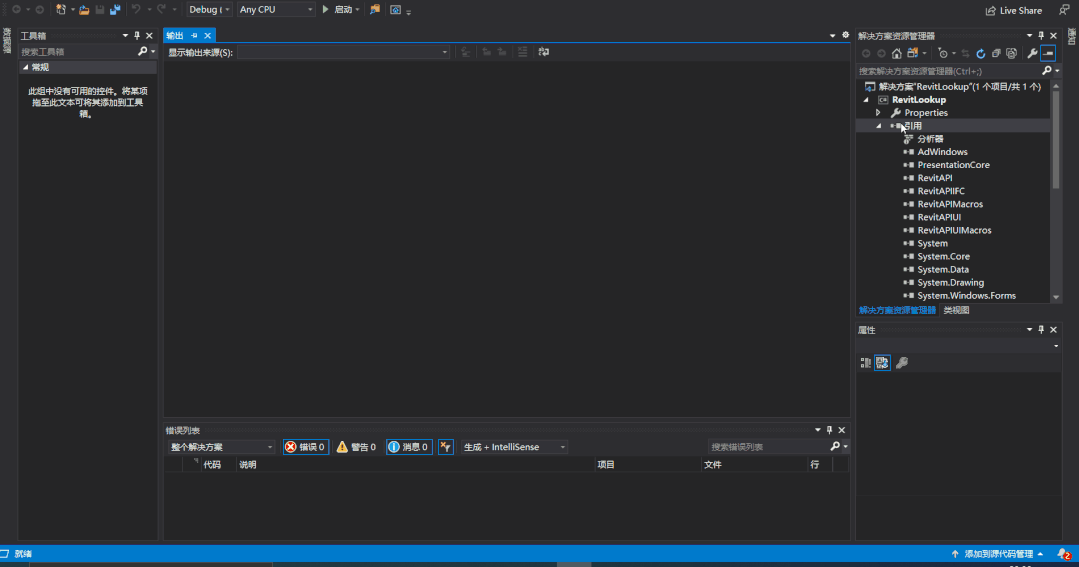Open the Any CPU platform dropdown
The height and width of the screenshot is (567, 1079).
tap(275, 9)
